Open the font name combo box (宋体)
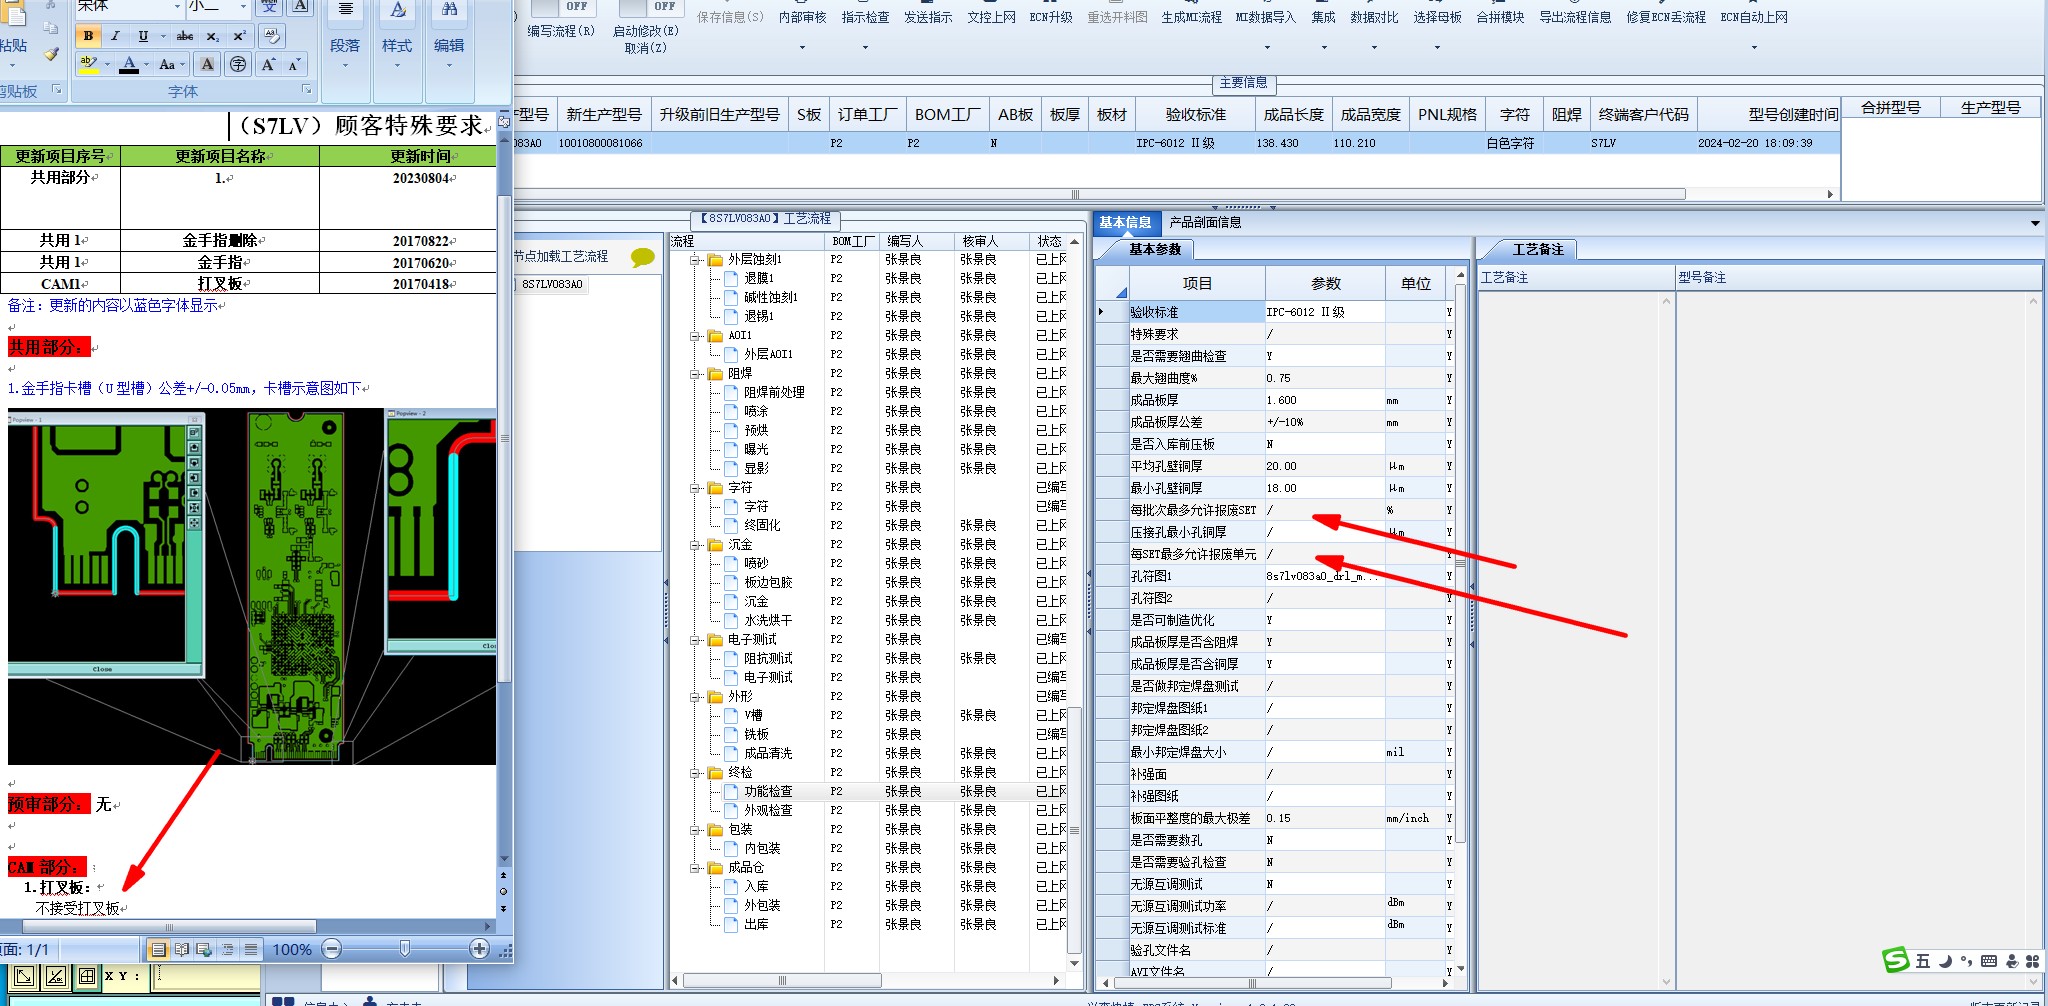 coord(129,6)
